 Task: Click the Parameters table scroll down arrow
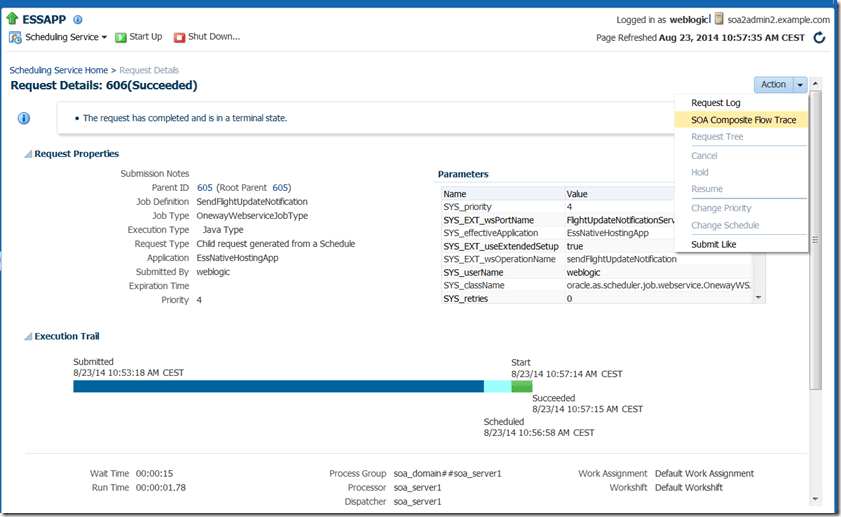point(759,297)
